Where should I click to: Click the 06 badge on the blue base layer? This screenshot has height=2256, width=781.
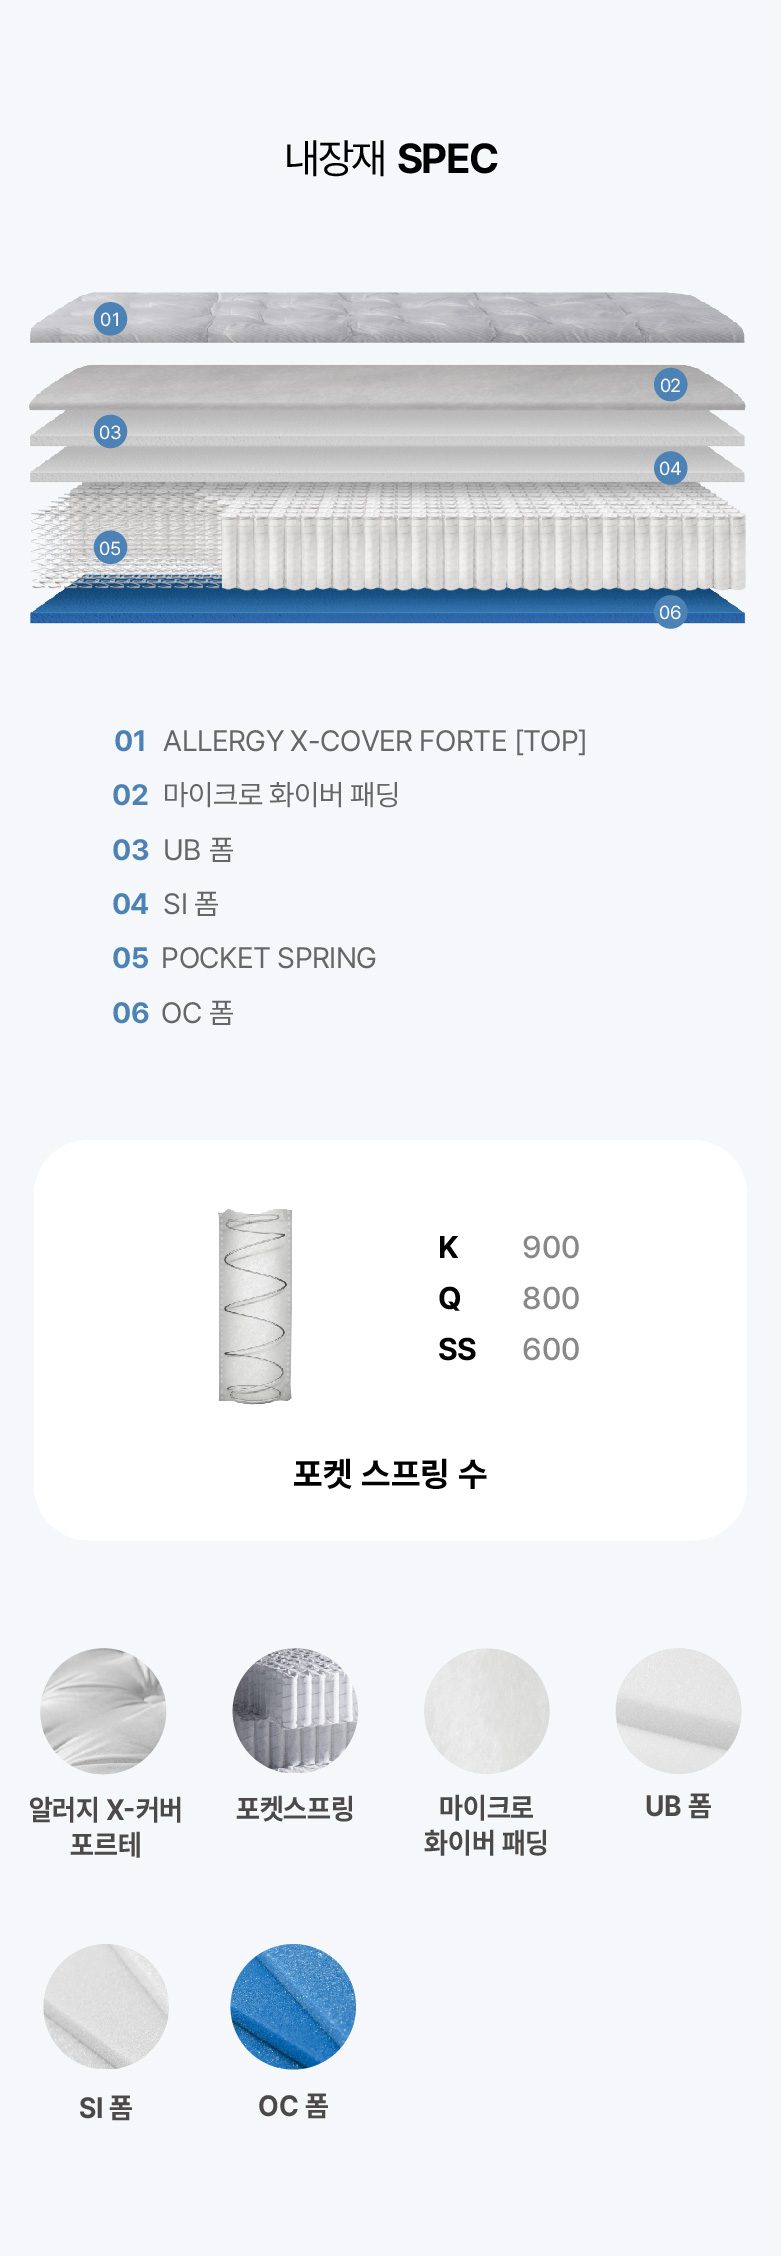pyautogui.click(x=670, y=612)
